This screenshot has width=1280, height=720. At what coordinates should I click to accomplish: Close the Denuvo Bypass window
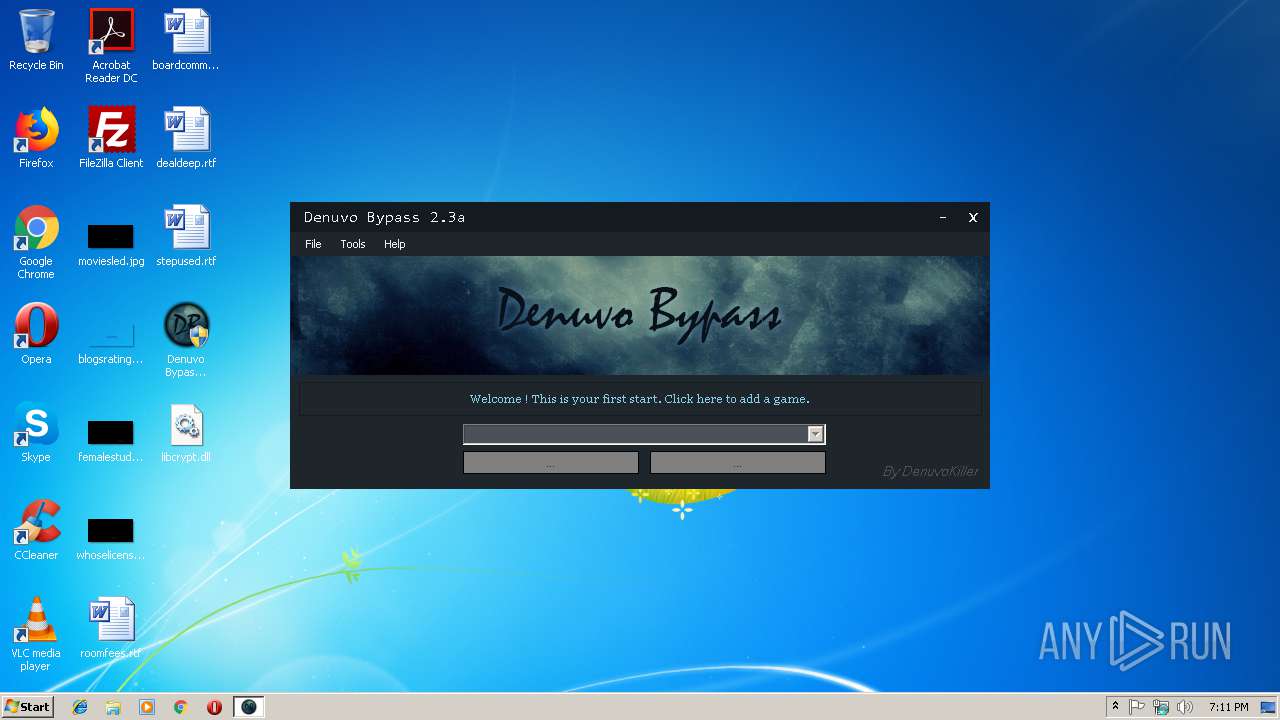point(973,217)
